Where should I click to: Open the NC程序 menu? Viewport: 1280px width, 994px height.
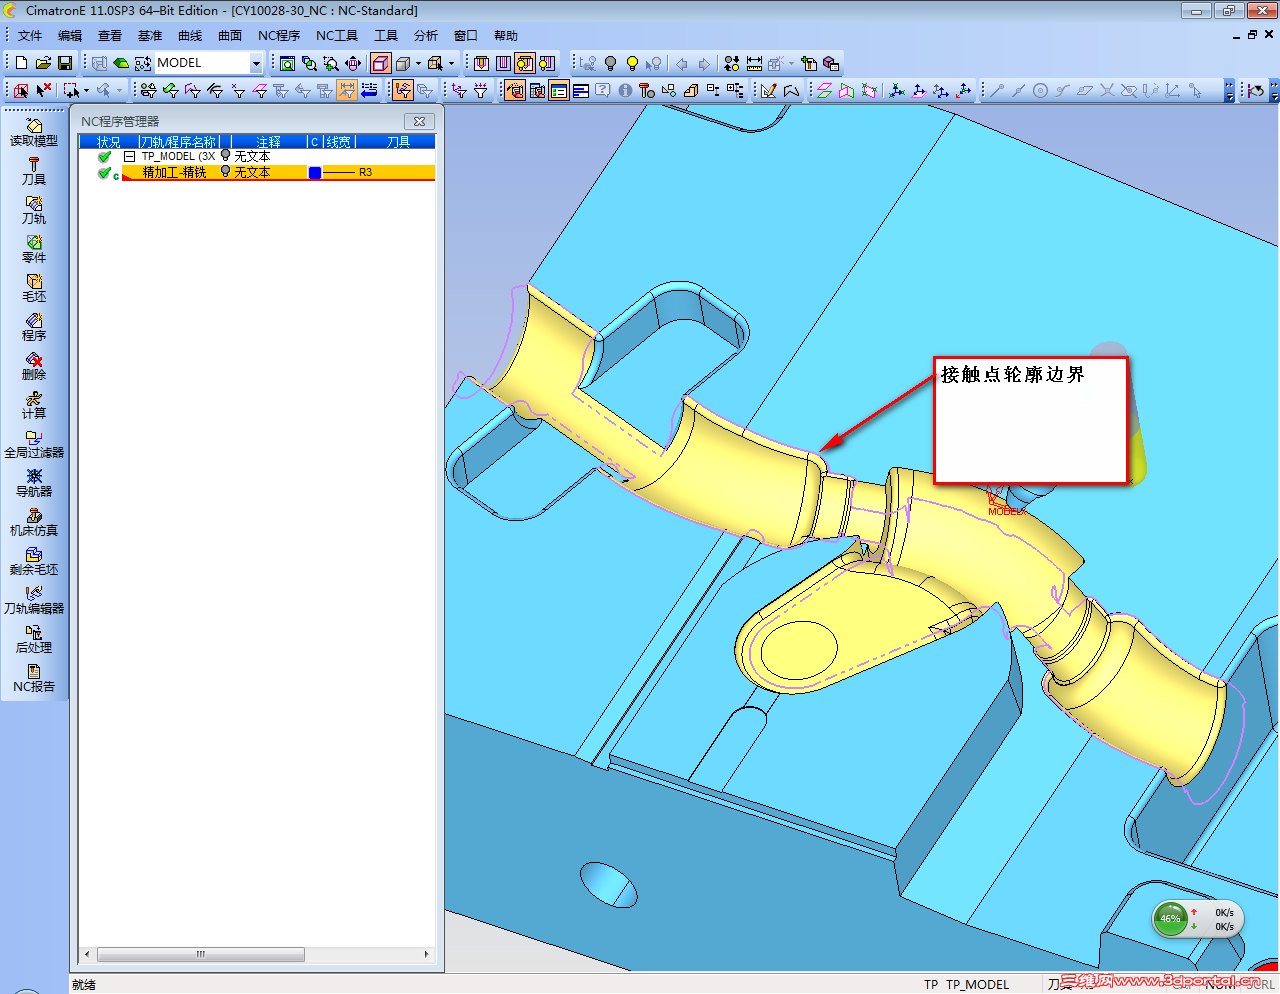279,36
